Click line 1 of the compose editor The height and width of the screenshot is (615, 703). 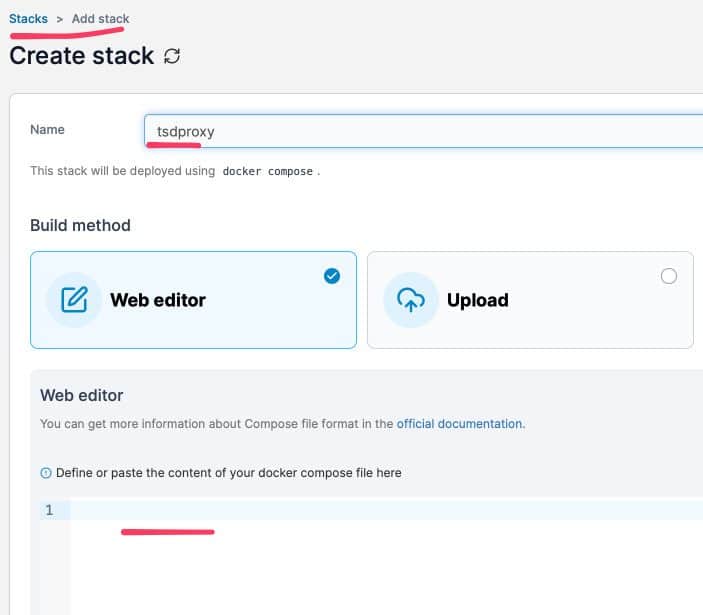click(x=386, y=510)
